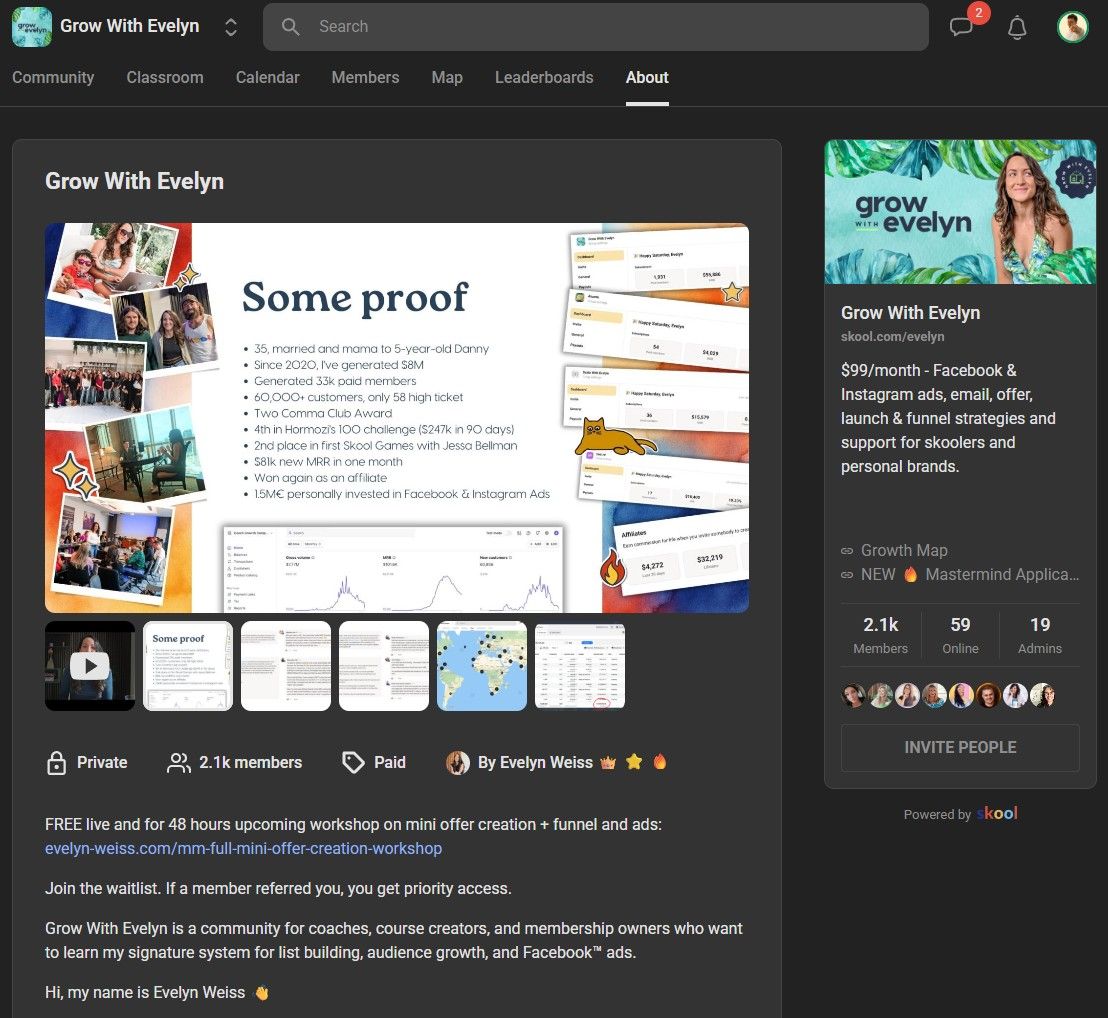The height and width of the screenshot is (1018, 1108).
Task: Select the About tab
Action: pos(647,78)
